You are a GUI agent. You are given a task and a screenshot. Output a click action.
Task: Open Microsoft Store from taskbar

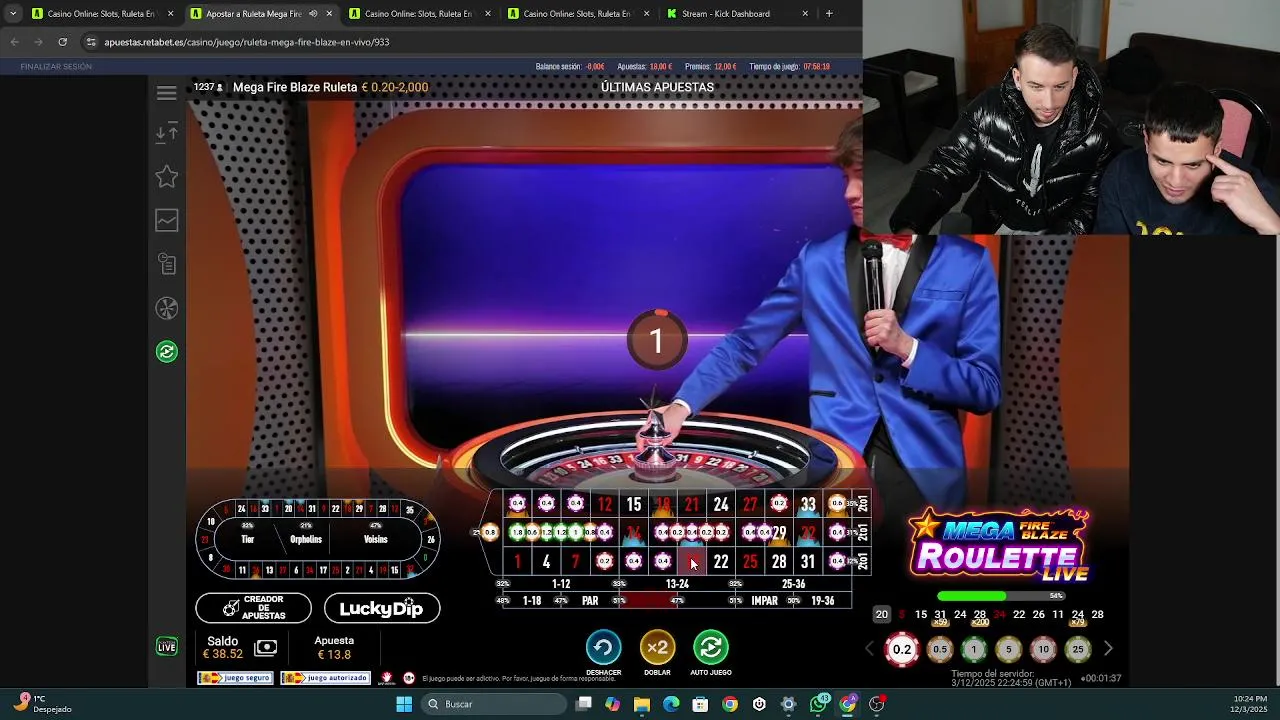click(700, 704)
